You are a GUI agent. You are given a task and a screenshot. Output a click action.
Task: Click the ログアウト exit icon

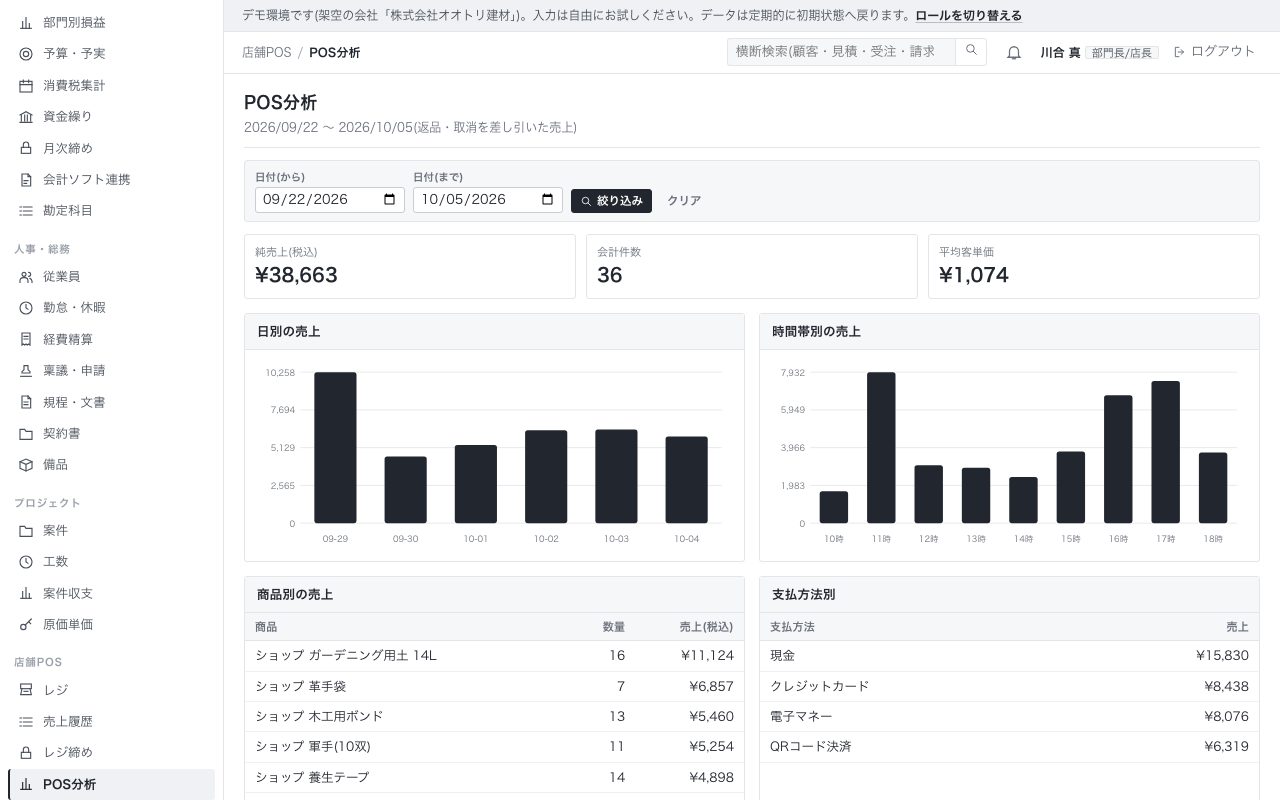pyautogui.click(x=1179, y=52)
